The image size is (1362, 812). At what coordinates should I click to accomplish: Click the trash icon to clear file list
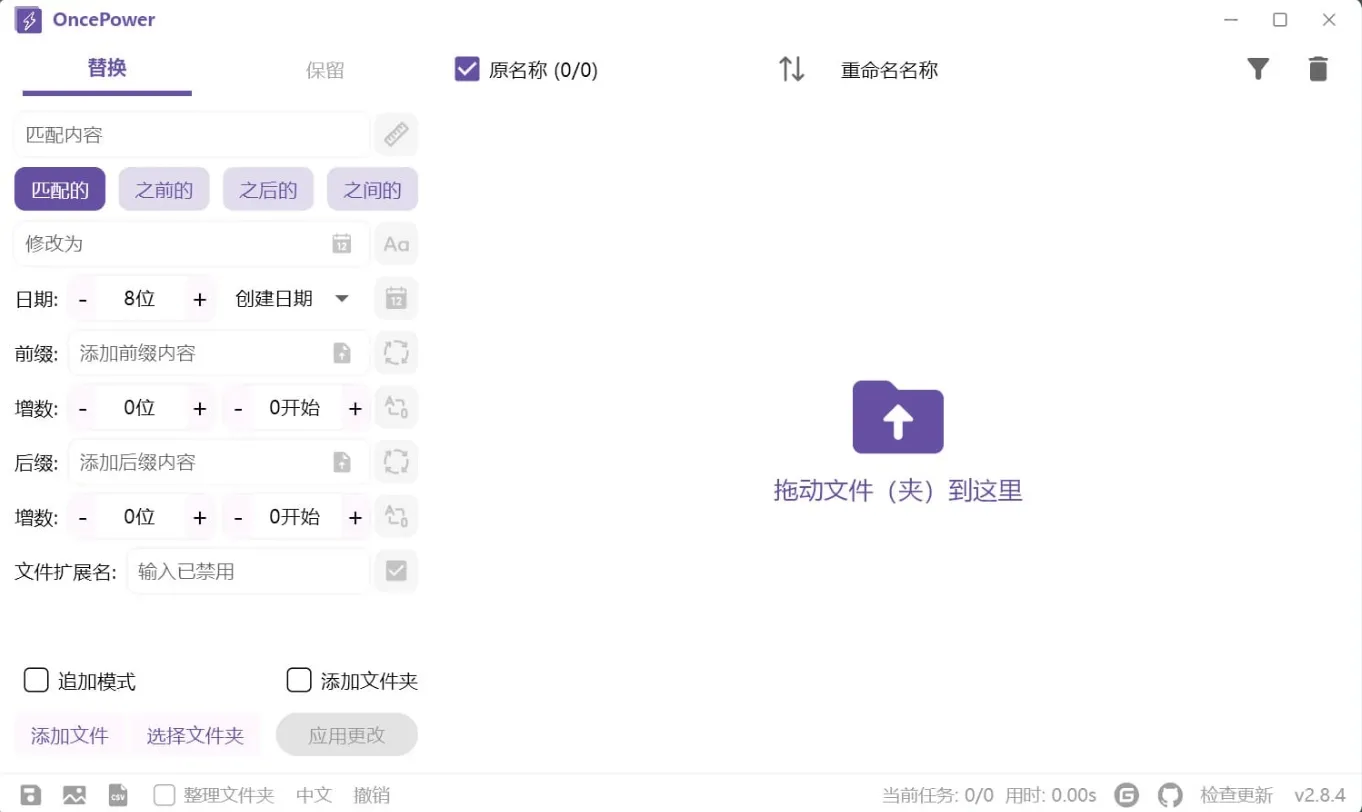click(x=1318, y=68)
